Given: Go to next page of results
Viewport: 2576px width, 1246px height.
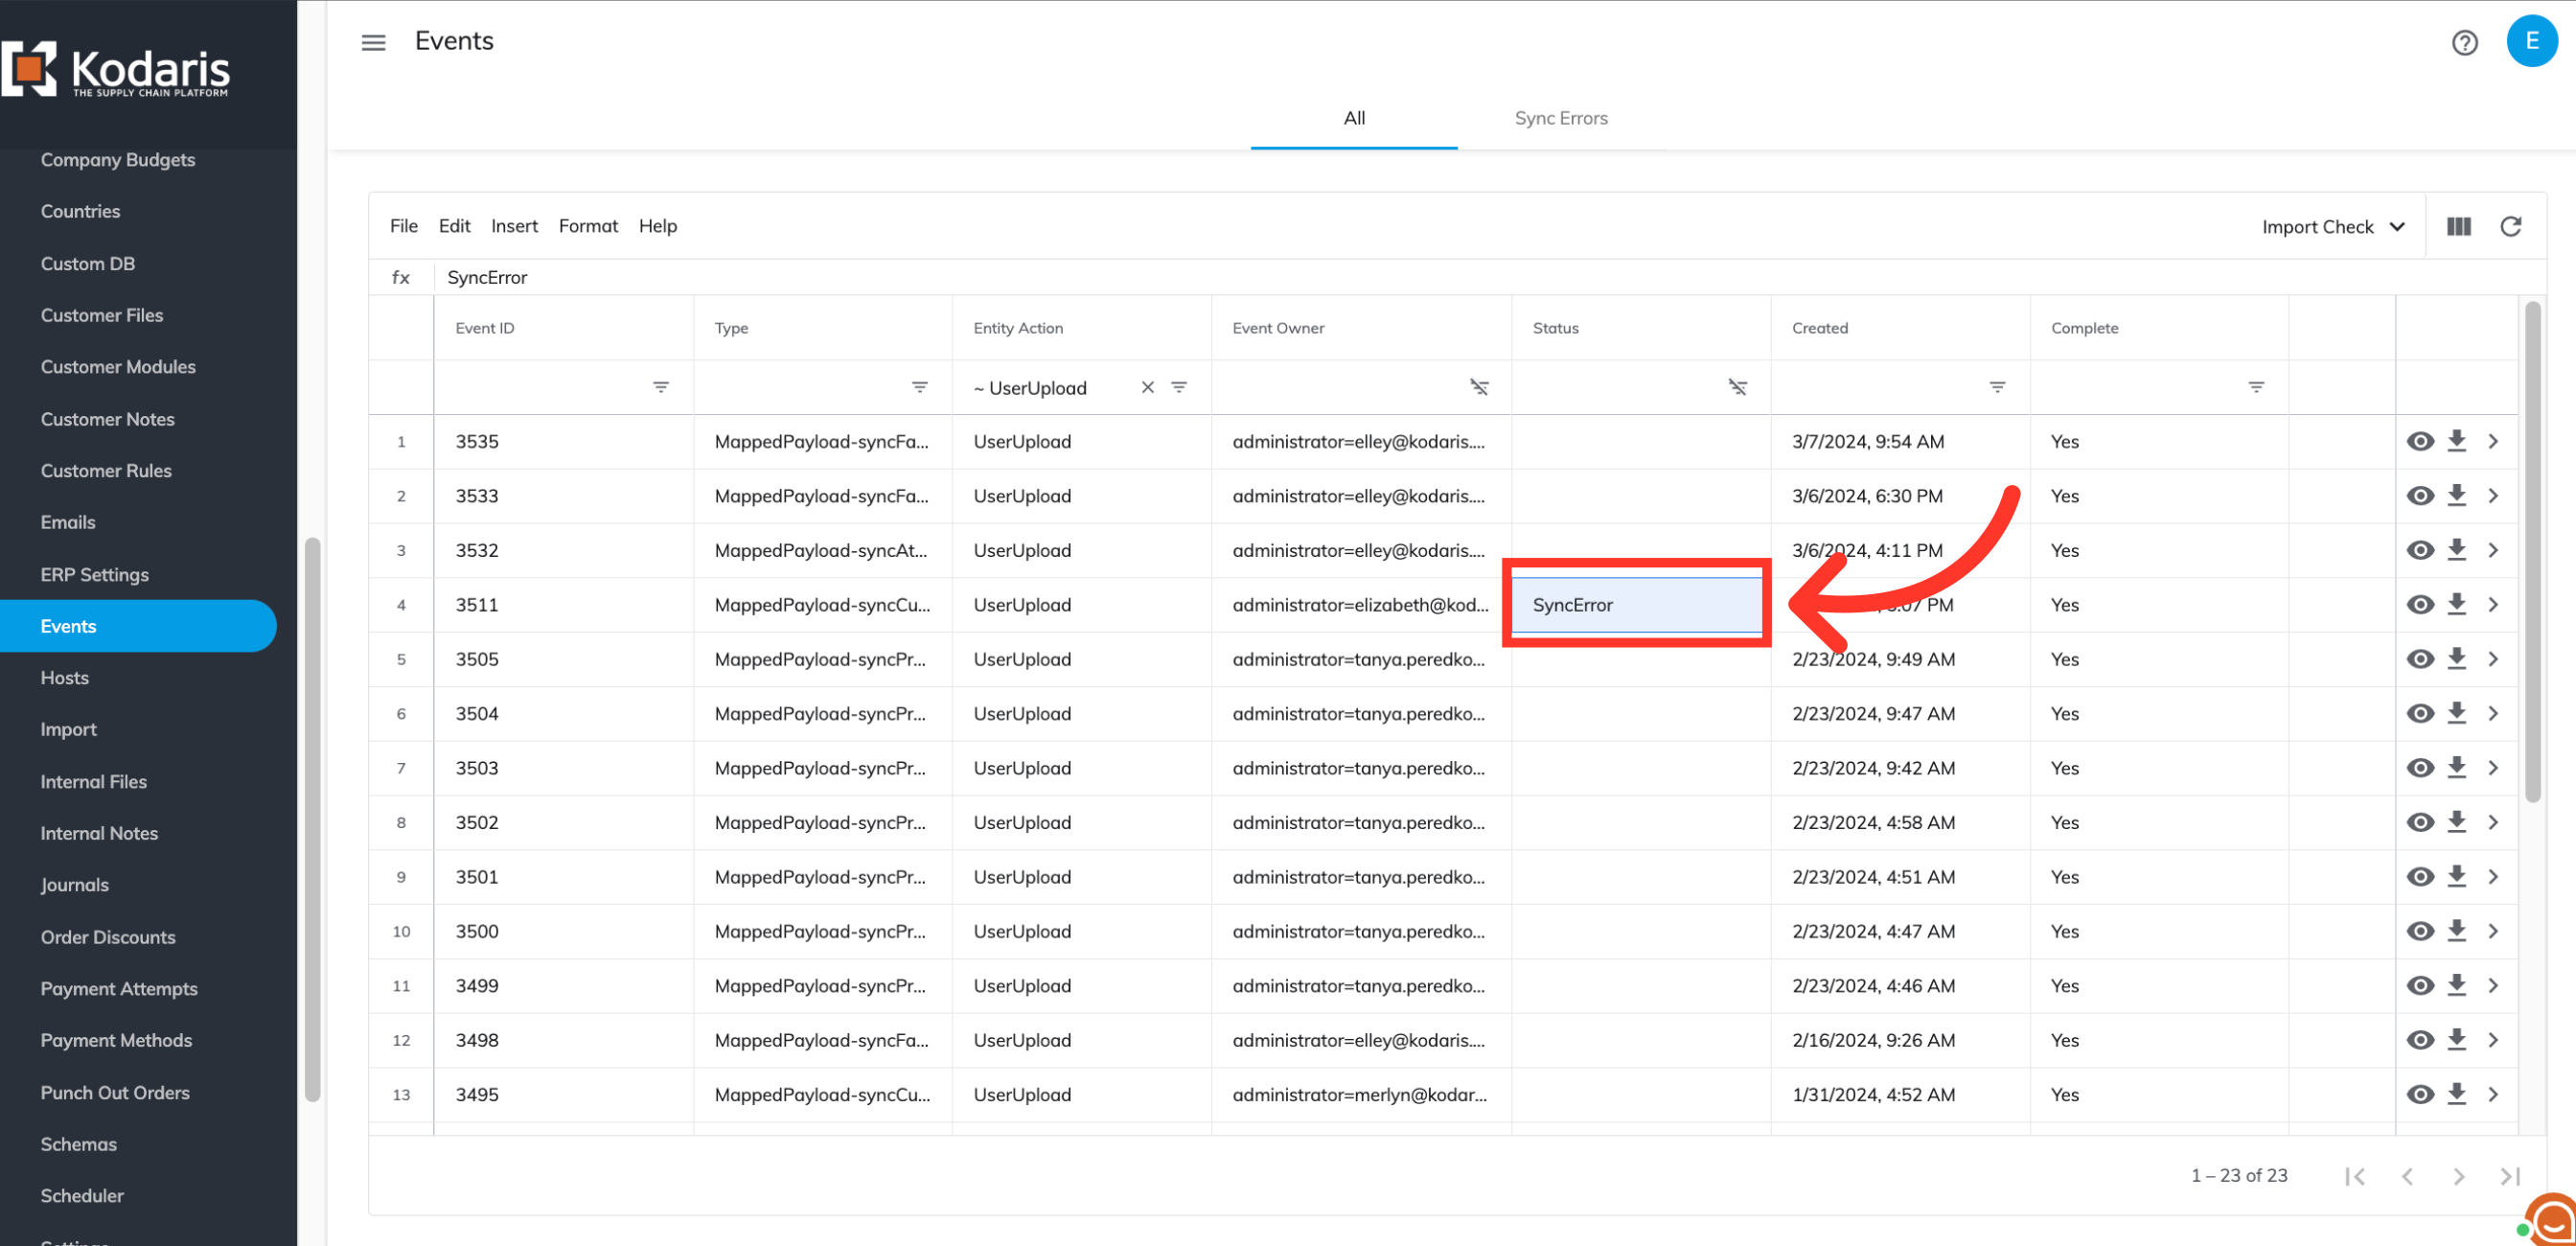Looking at the screenshot, I should pyautogui.click(x=2459, y=1176).
